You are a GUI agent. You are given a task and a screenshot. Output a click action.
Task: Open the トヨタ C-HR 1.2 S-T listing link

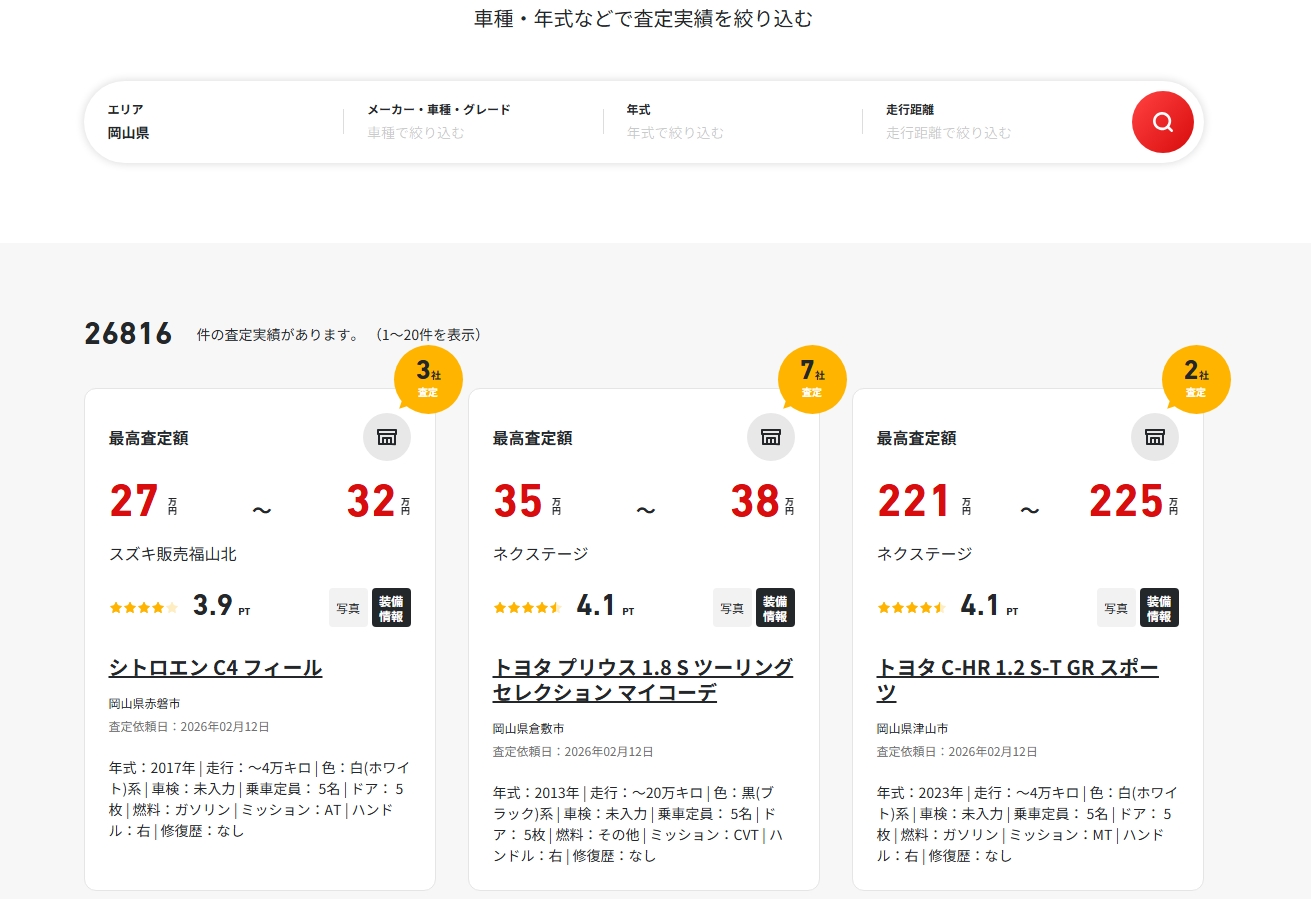coord(1017,680)
